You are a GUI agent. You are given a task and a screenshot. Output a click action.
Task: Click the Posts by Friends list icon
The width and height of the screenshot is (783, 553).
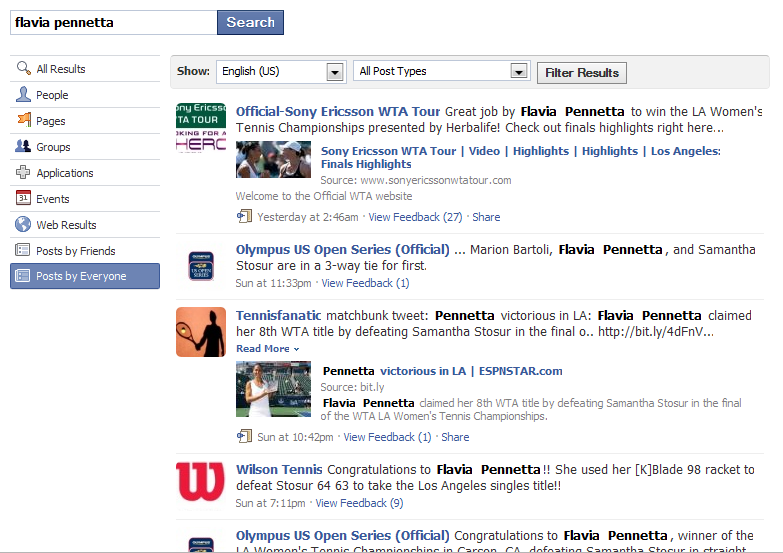(x=22, y=250)
